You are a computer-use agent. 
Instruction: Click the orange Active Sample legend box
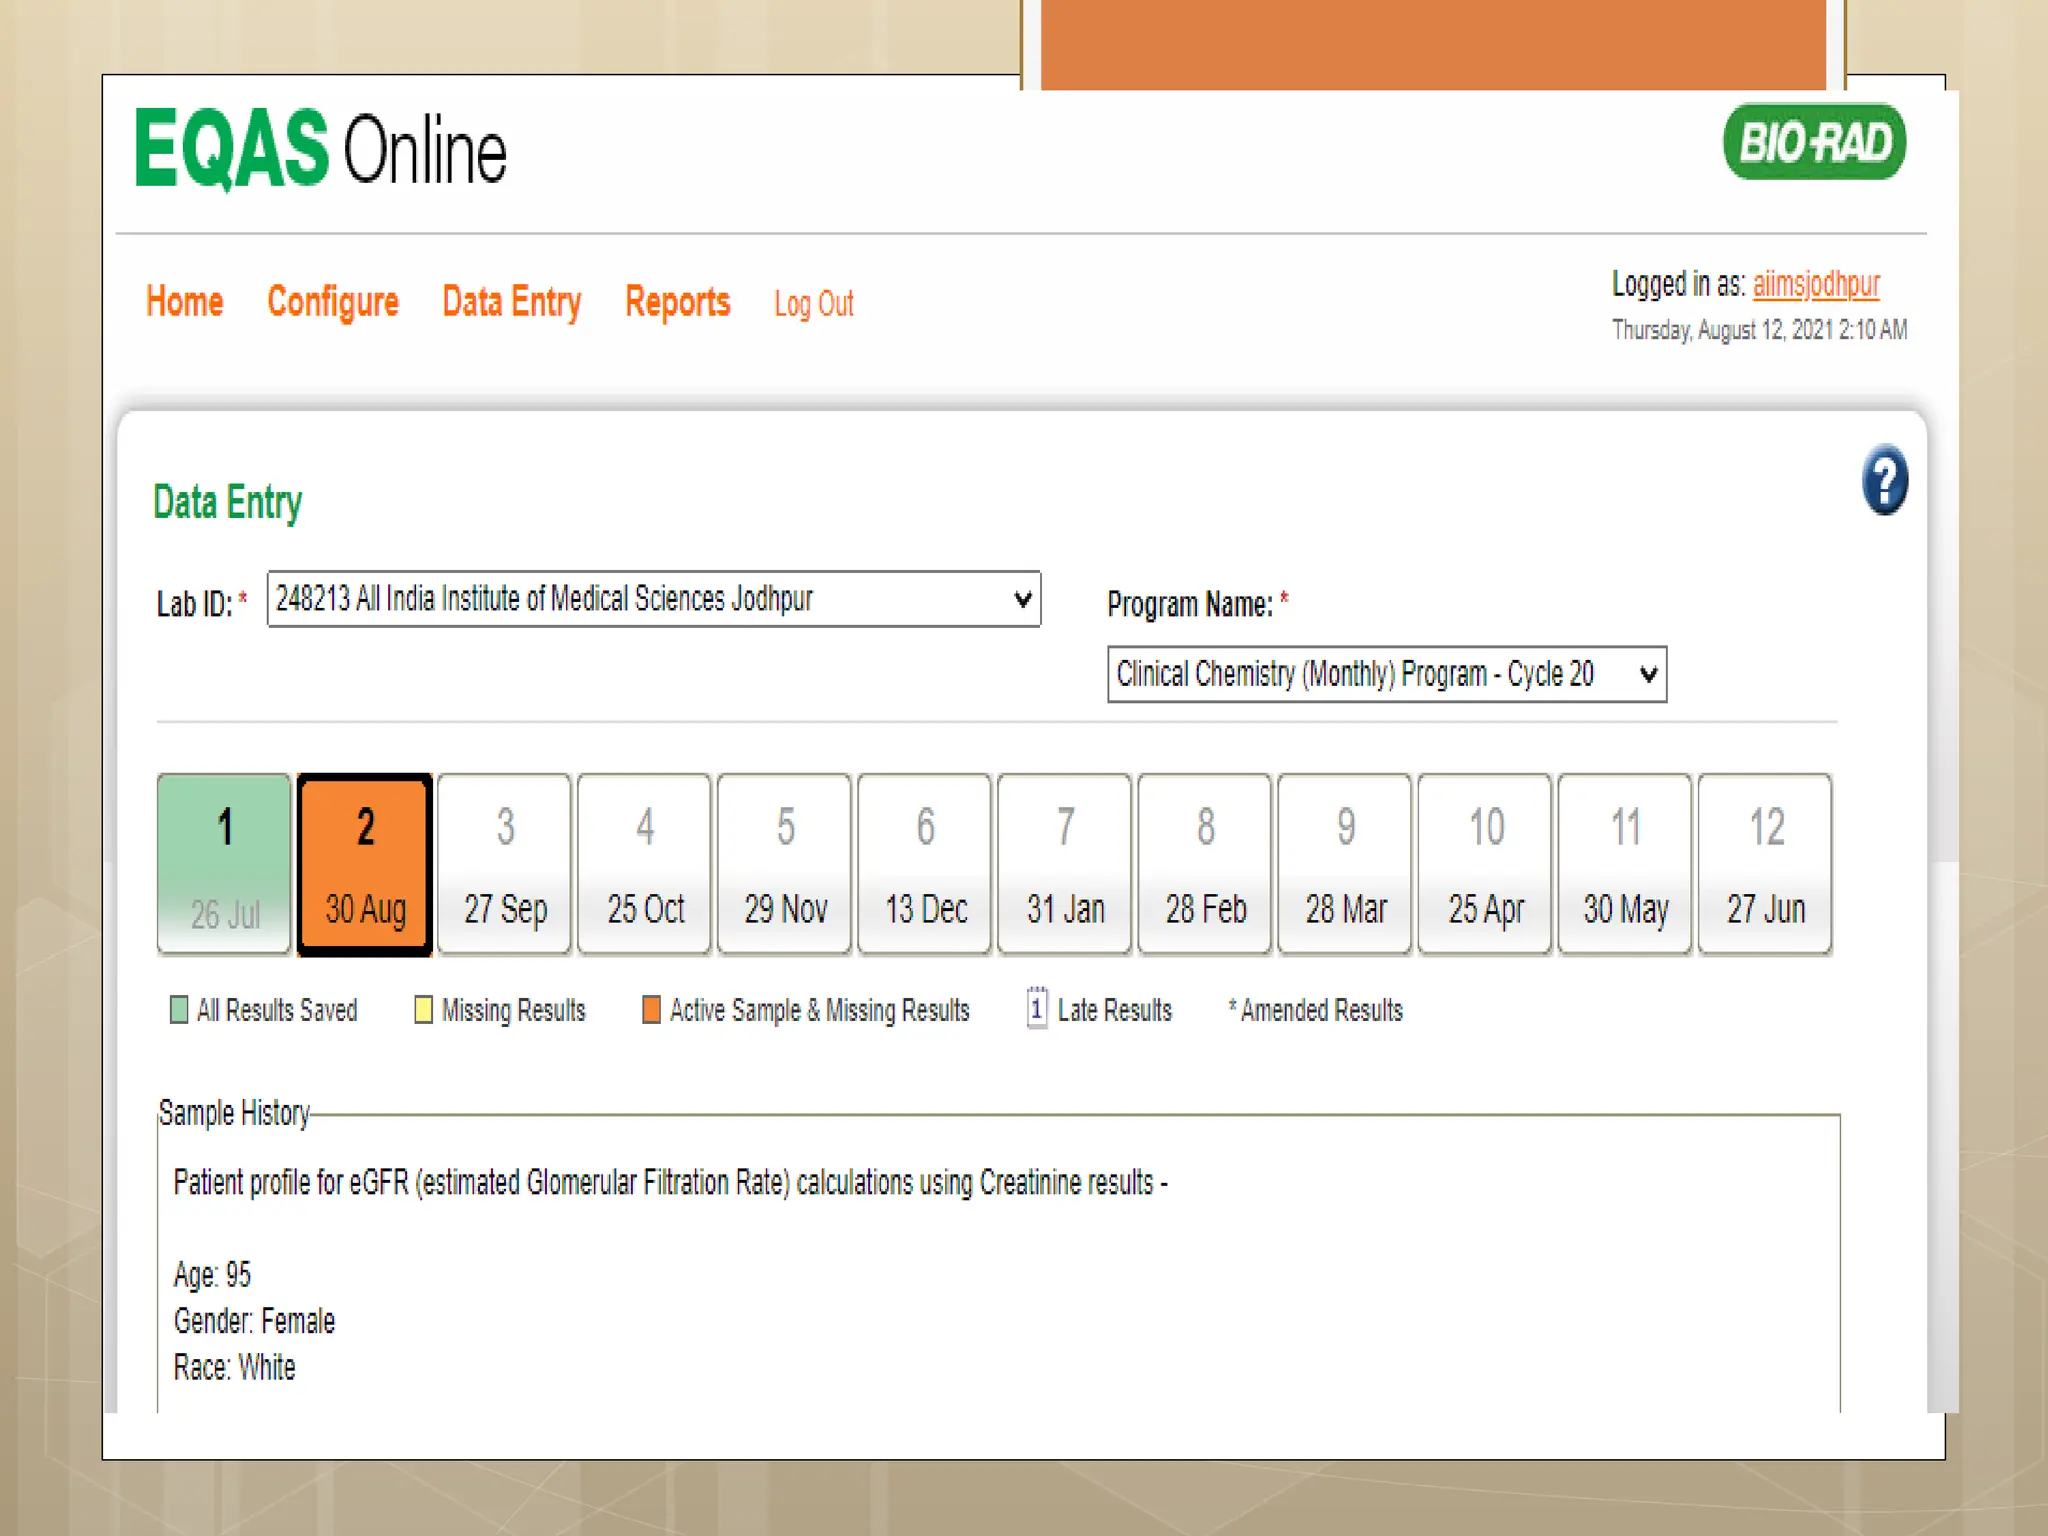[651, 1009]
